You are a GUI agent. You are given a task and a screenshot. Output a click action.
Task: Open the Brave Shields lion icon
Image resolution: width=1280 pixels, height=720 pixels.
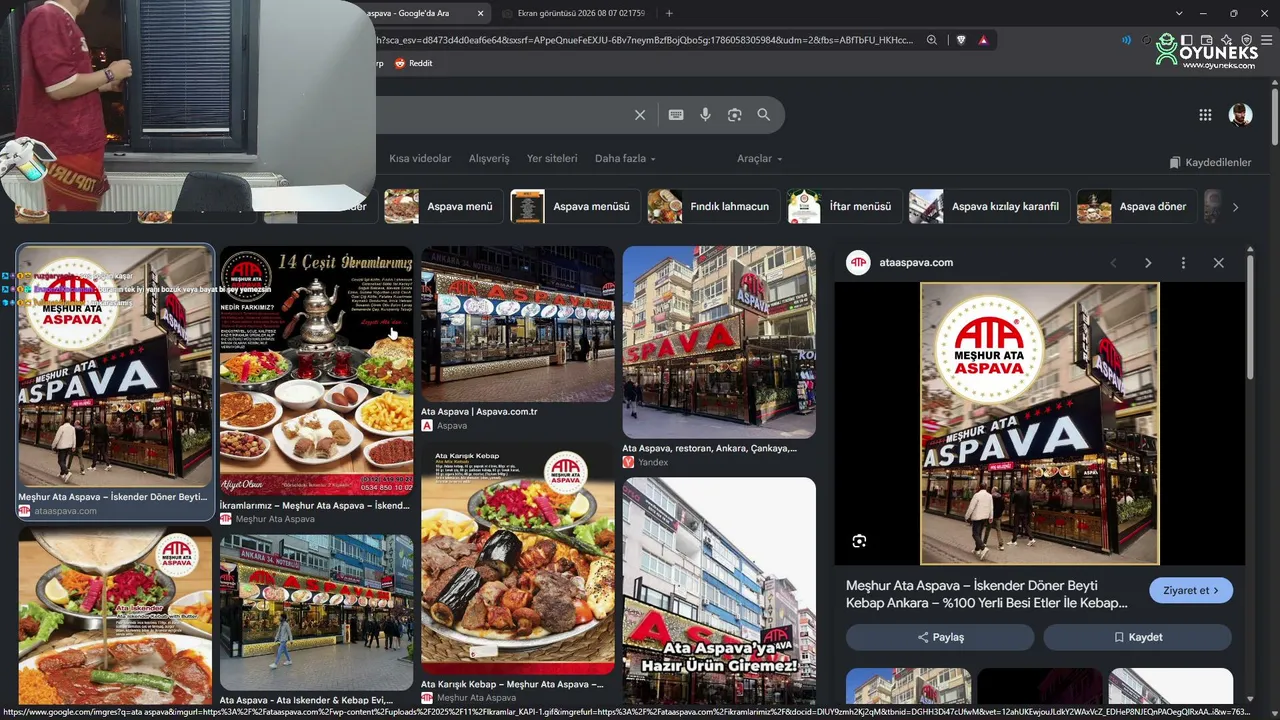961,40
